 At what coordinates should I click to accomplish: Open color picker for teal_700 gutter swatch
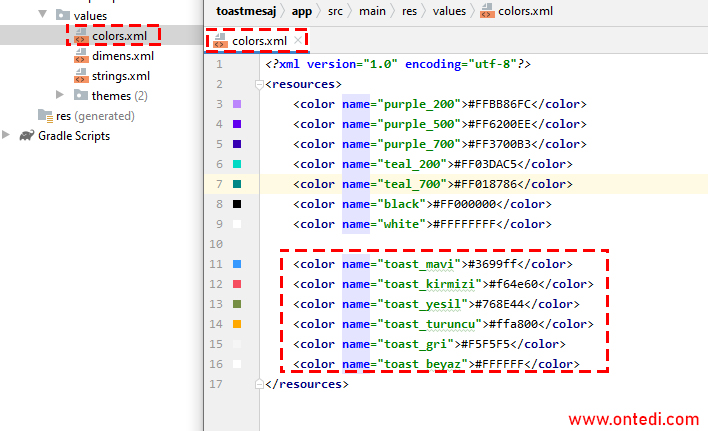click(237, 184)
